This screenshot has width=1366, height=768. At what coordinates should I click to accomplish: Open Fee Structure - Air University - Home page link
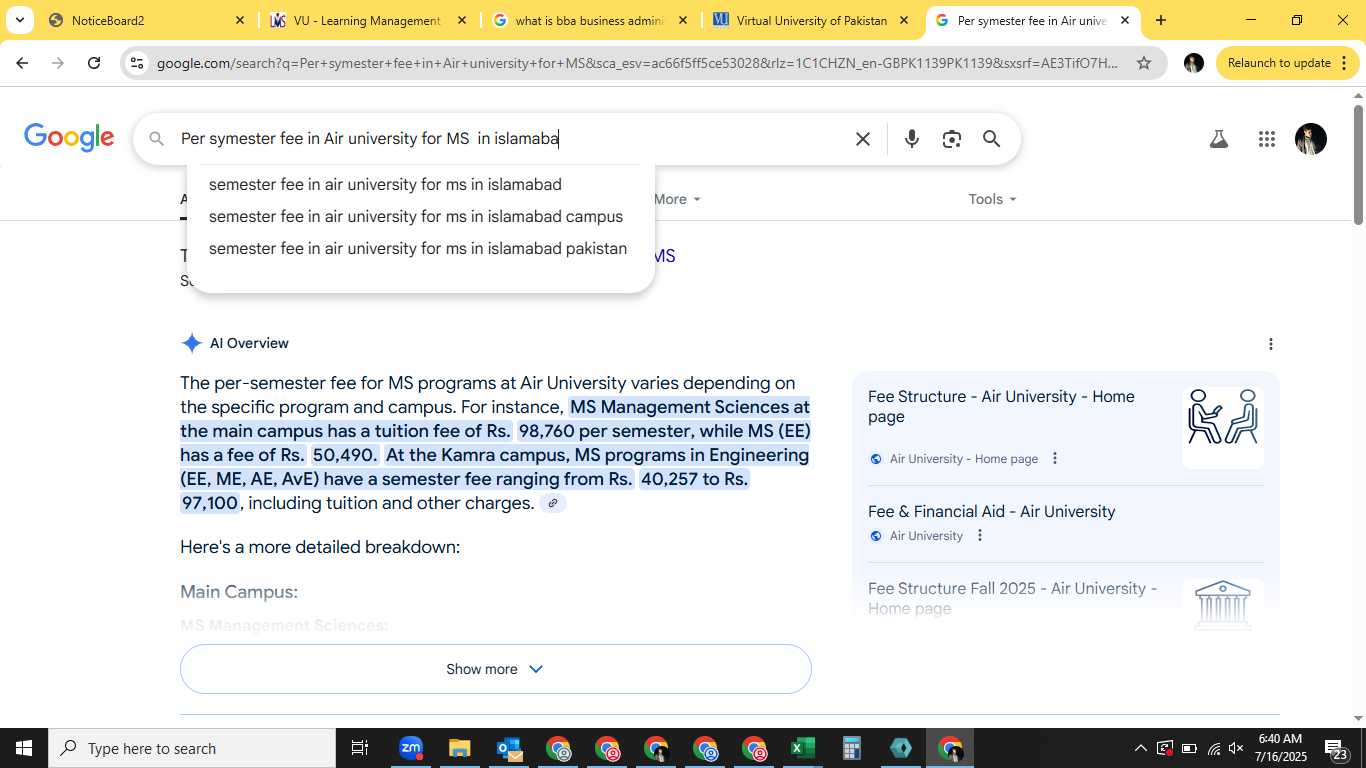[x=1001, y=407]
